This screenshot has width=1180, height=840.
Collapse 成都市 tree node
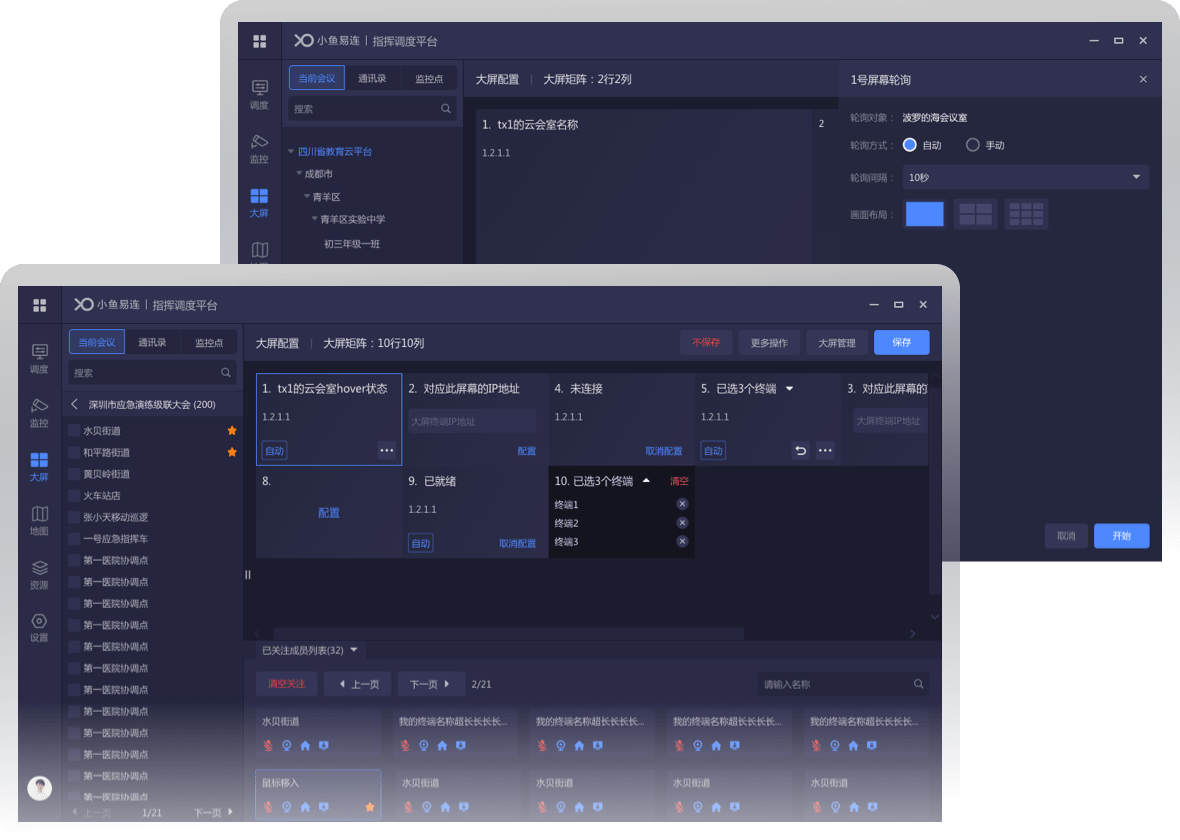299,173
